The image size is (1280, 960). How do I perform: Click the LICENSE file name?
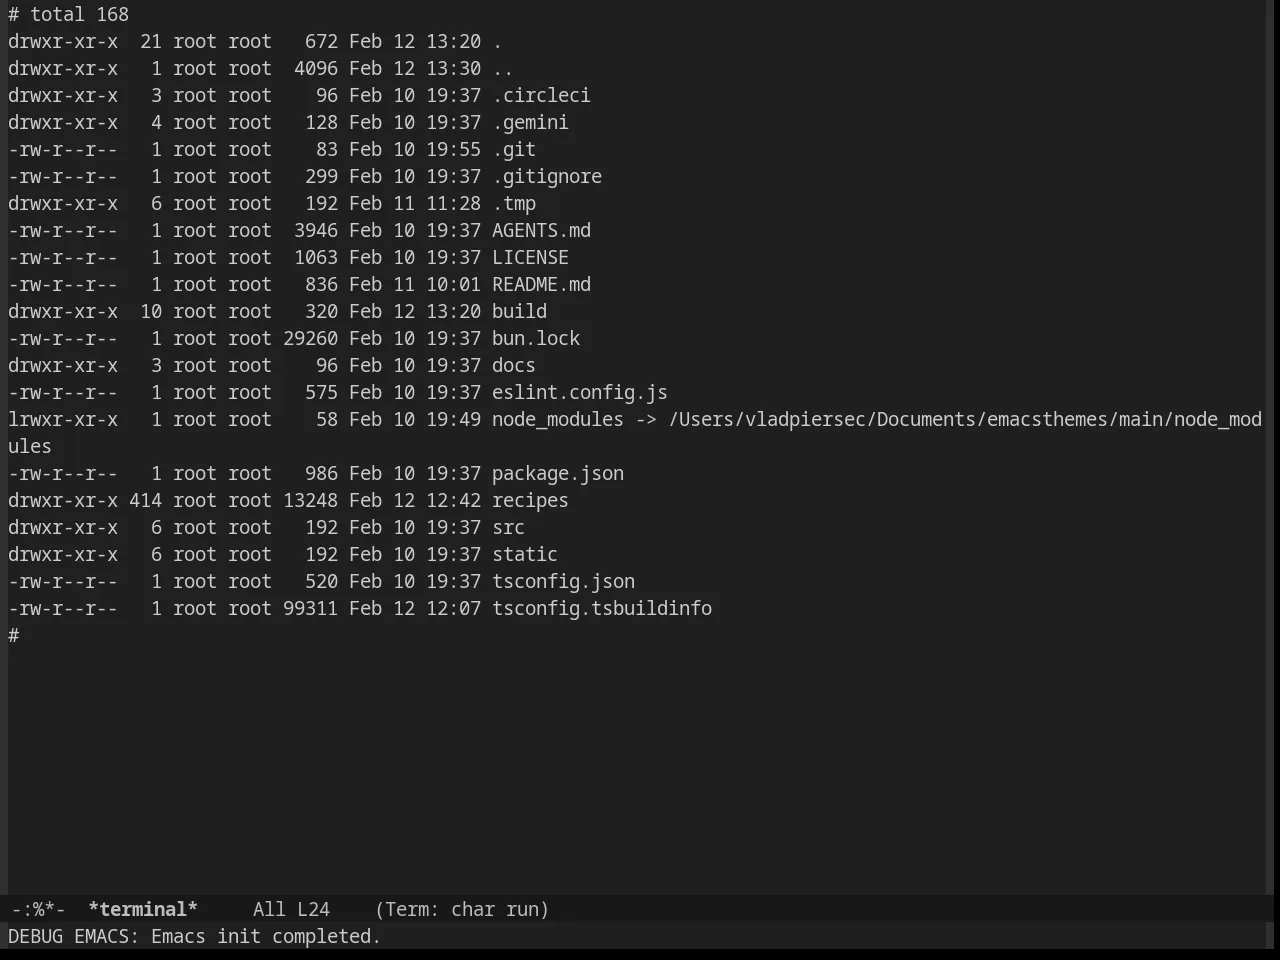coord(530,257)
